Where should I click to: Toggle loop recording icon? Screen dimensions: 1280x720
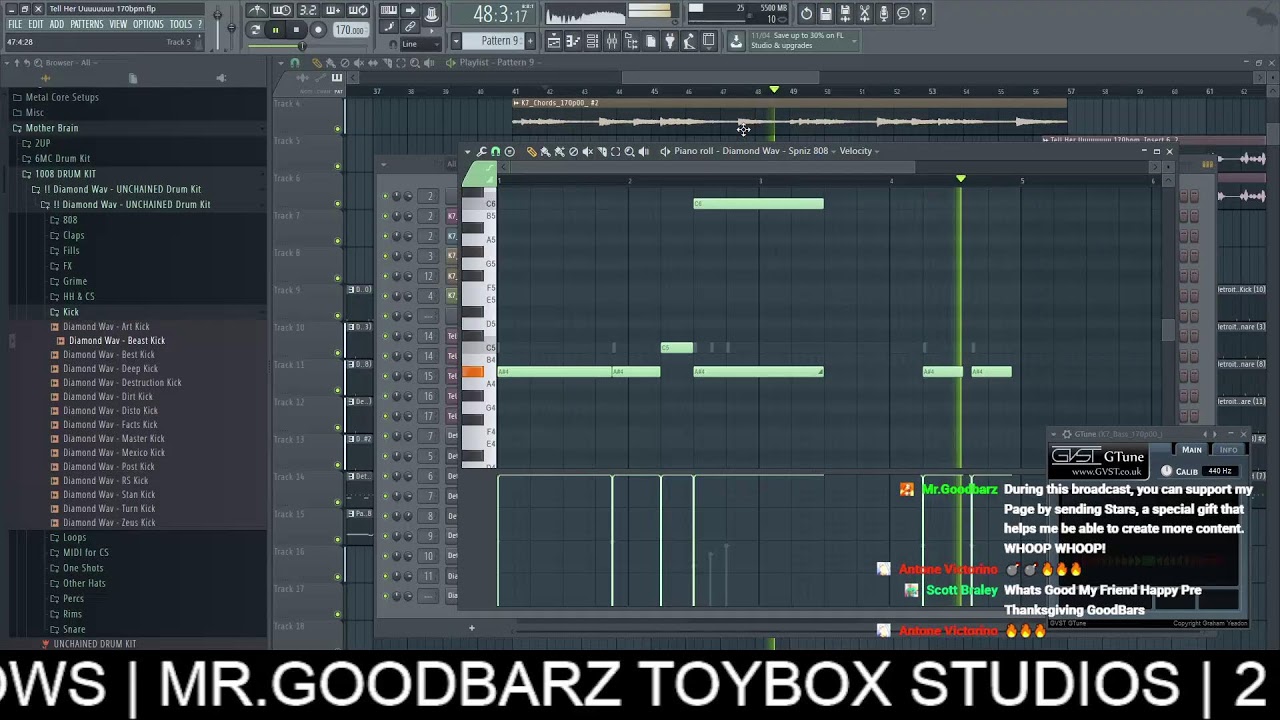click(358, 10)
